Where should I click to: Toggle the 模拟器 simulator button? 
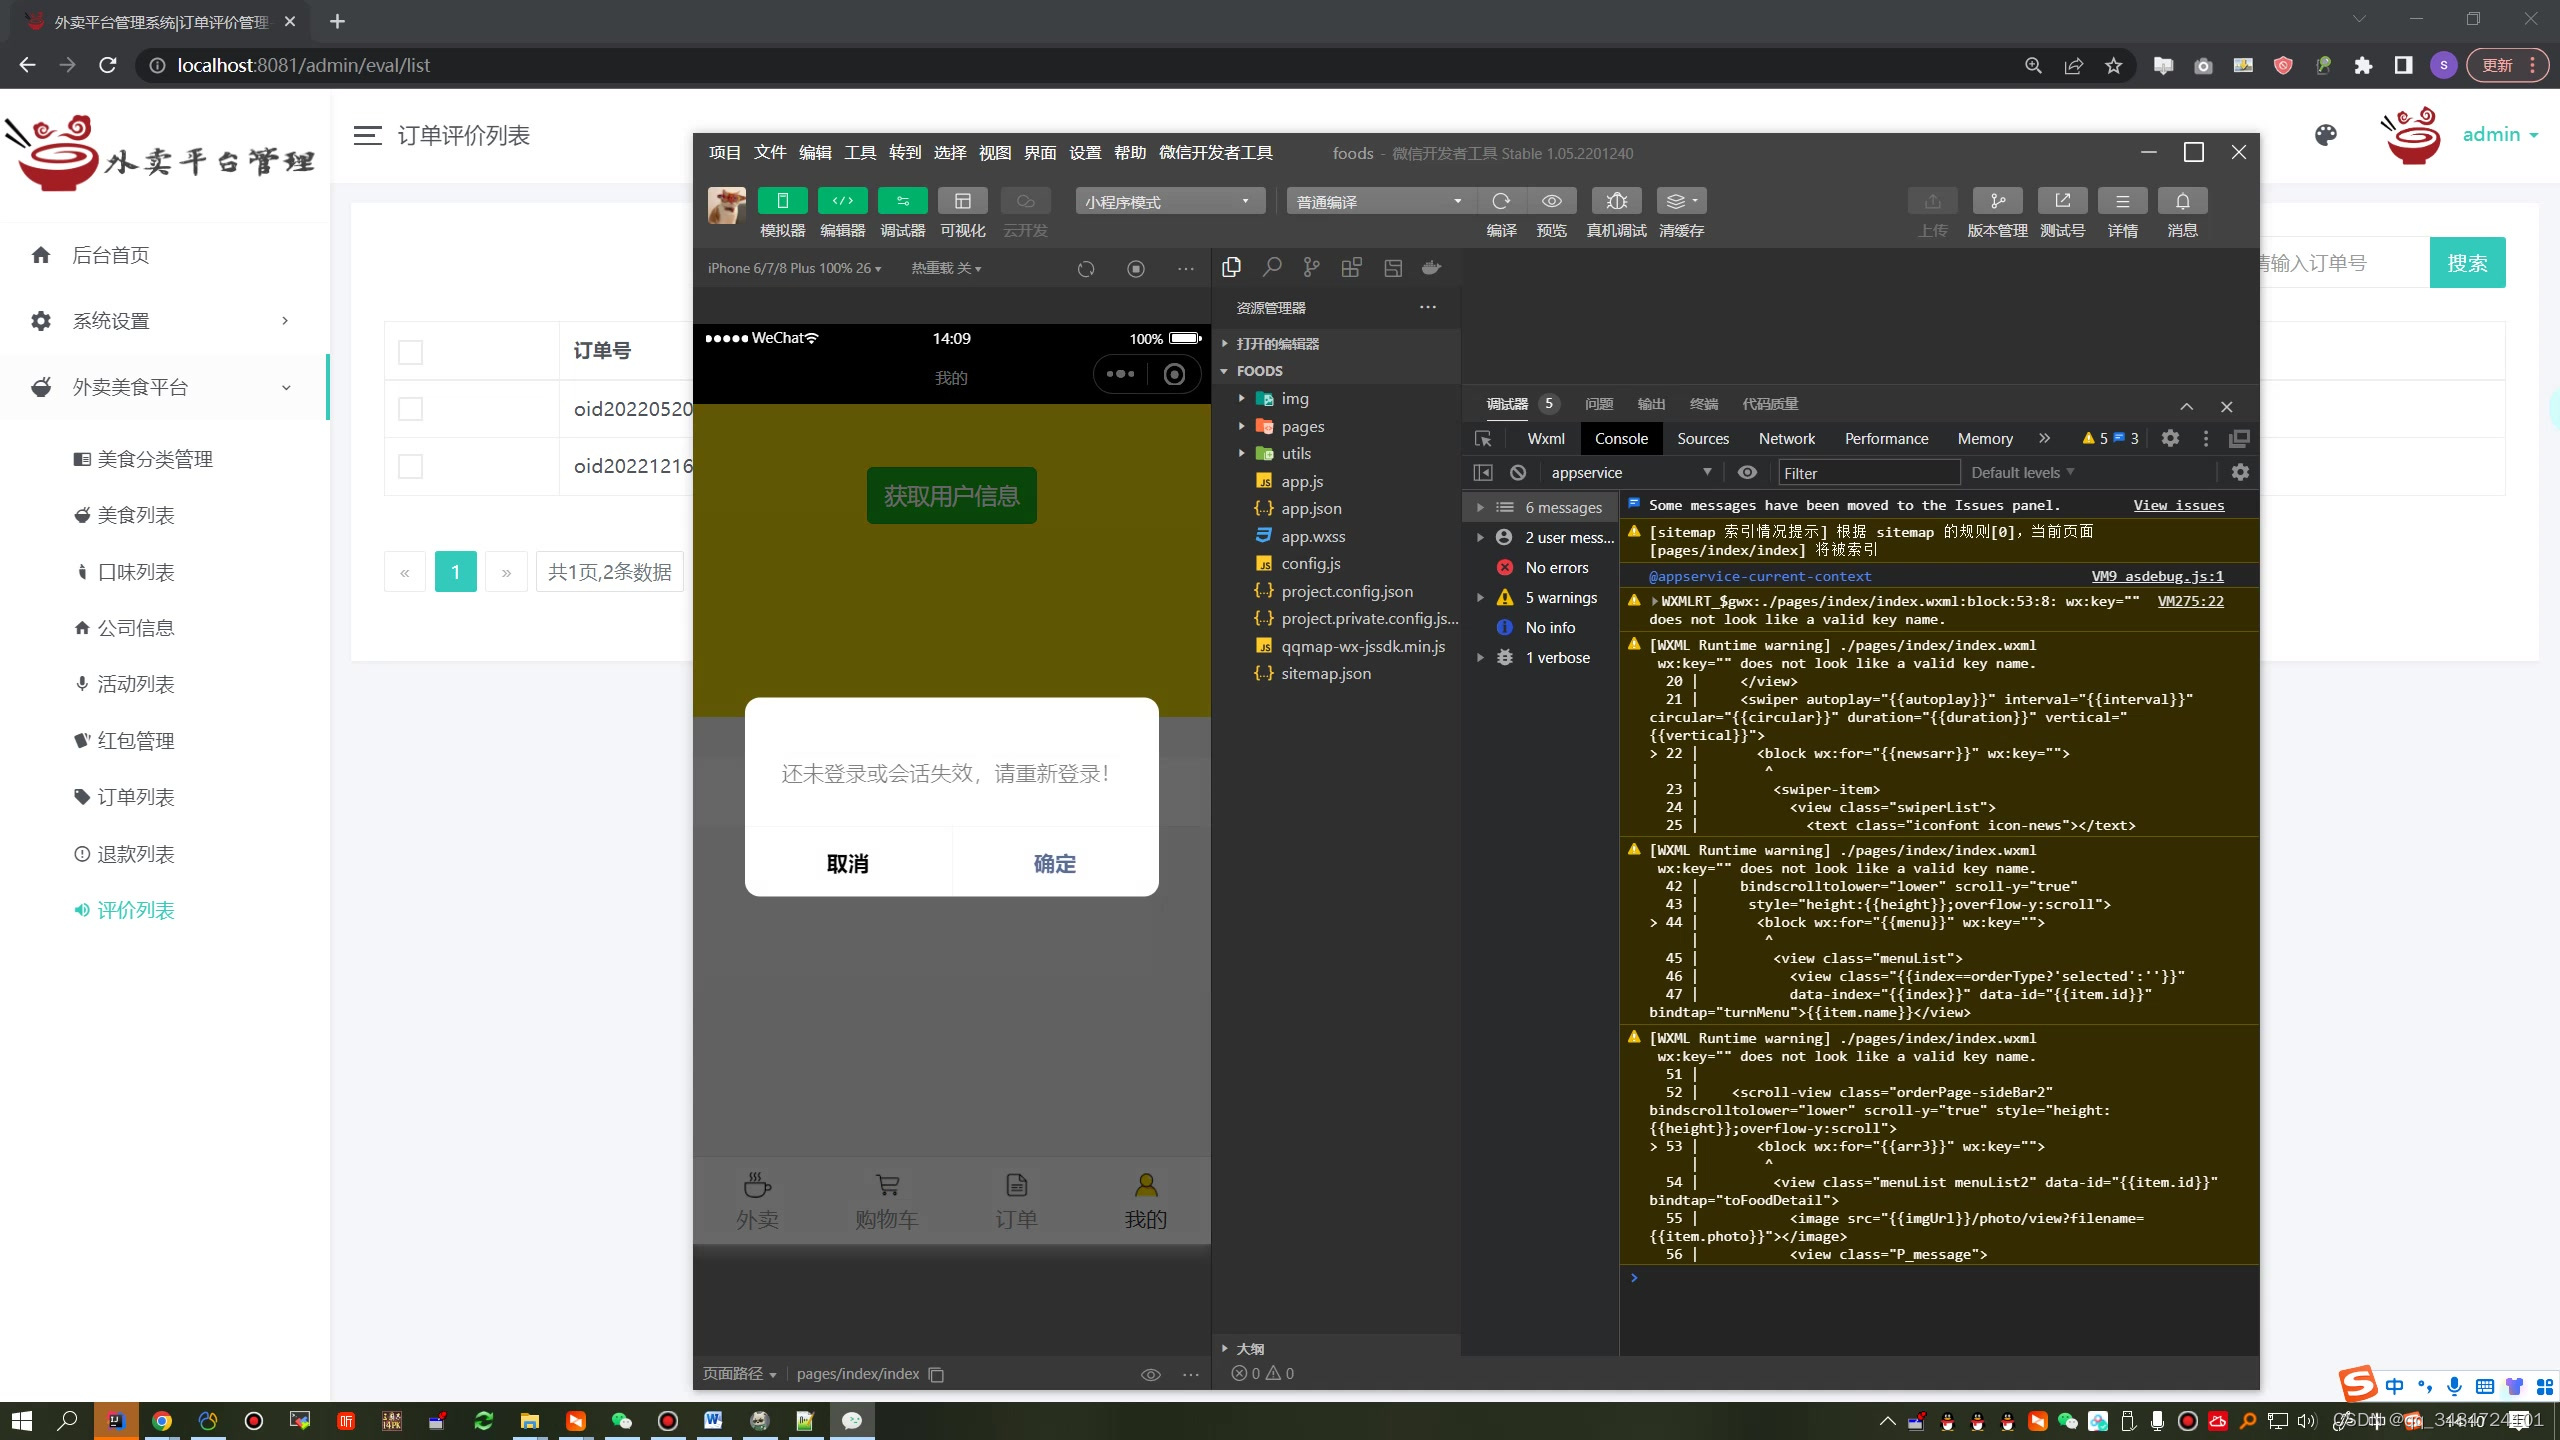(782, 201)
